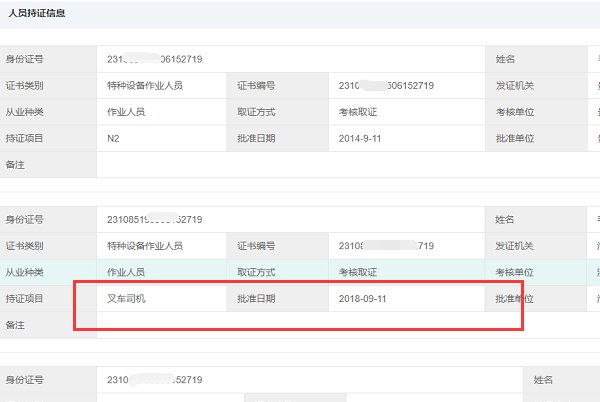Click 姓名 label in the N2 record
Screen dimensions: 600x402
coord(505,59)
